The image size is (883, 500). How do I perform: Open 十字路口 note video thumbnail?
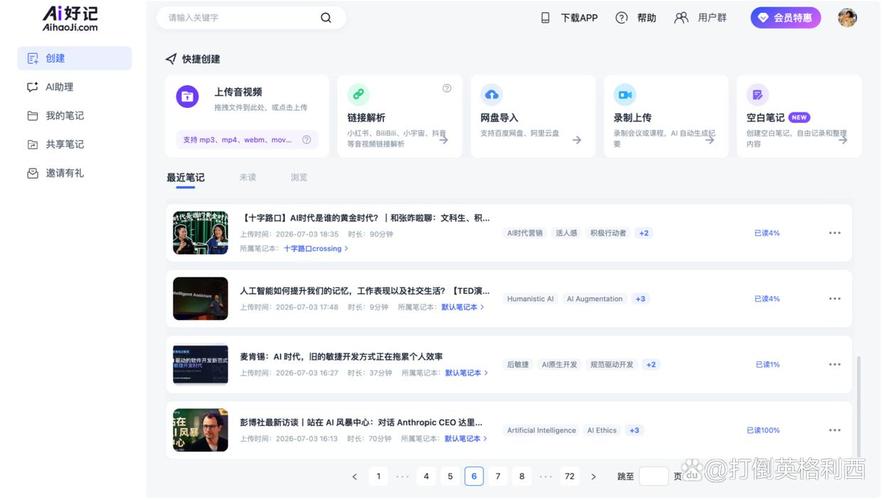[200, 233]
